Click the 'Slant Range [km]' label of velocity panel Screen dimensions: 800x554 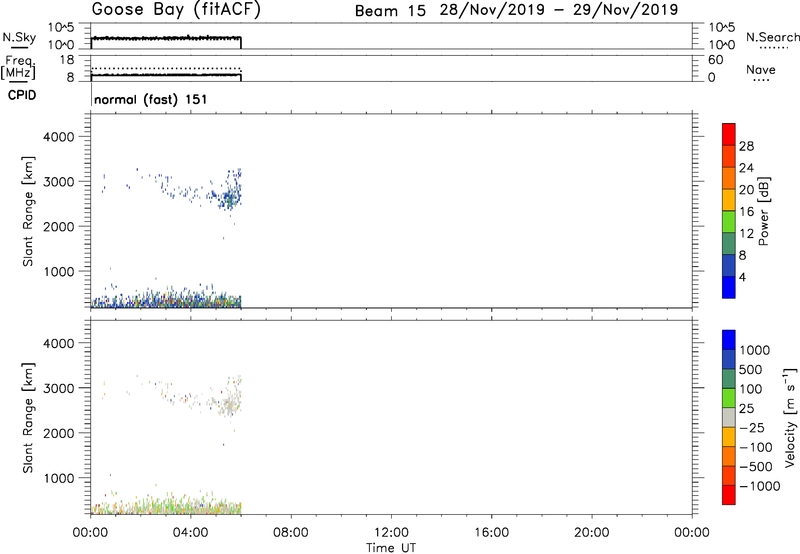(x=28, y=418)
